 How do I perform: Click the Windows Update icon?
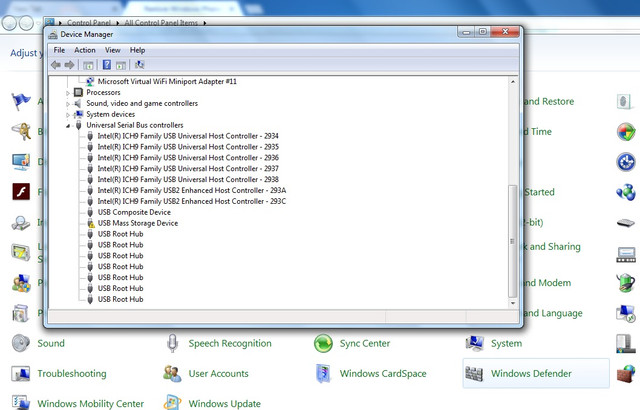pos(172,402)
